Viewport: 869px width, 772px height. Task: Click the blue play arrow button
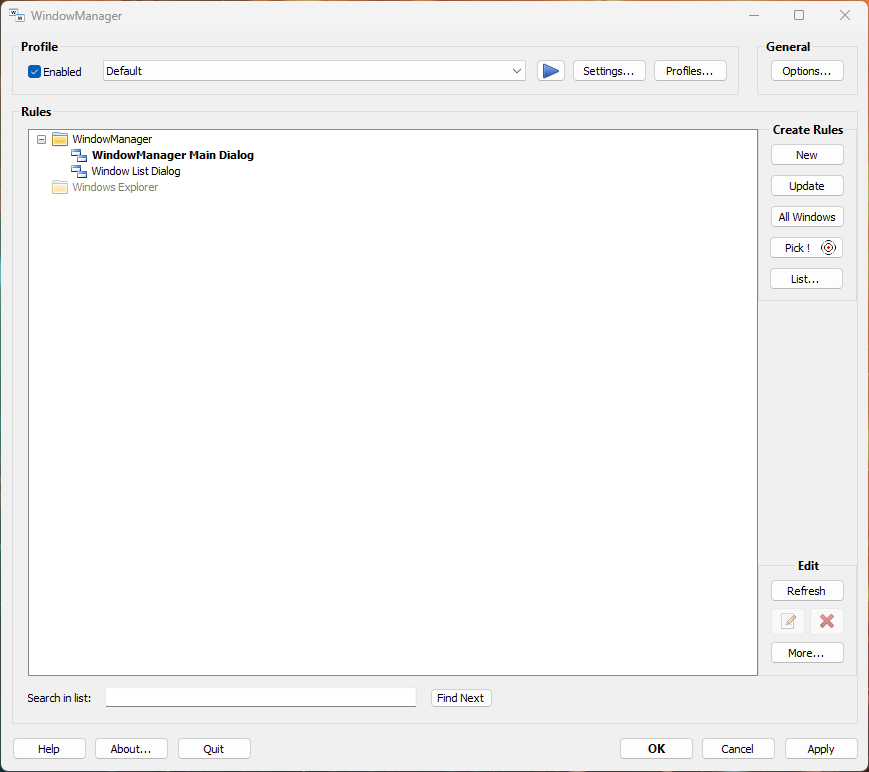[550, 71]
